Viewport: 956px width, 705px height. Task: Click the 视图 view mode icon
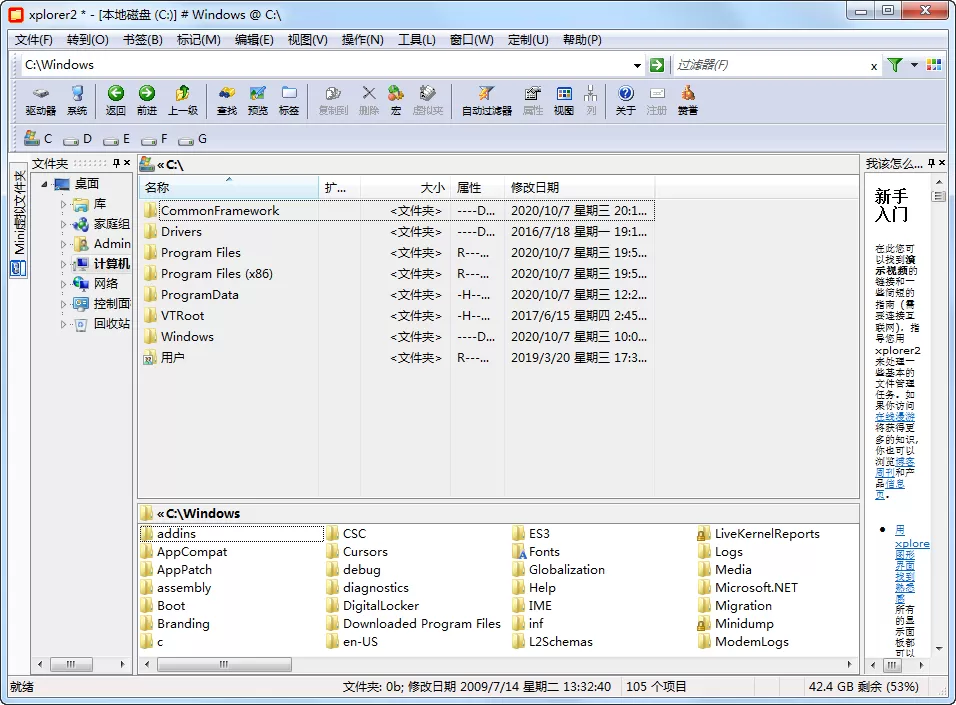click(564, 101)
